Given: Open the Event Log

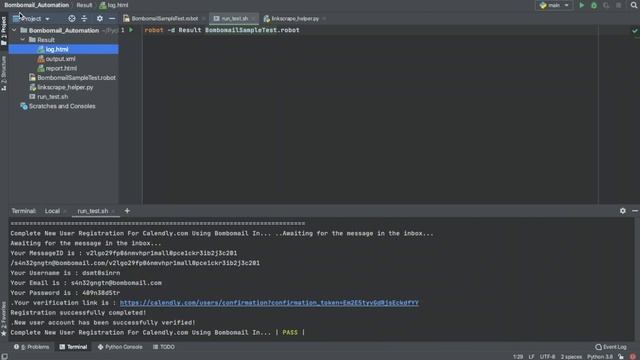Looking at the screenshot, I should pyautogui.click(x=611, y=347).
